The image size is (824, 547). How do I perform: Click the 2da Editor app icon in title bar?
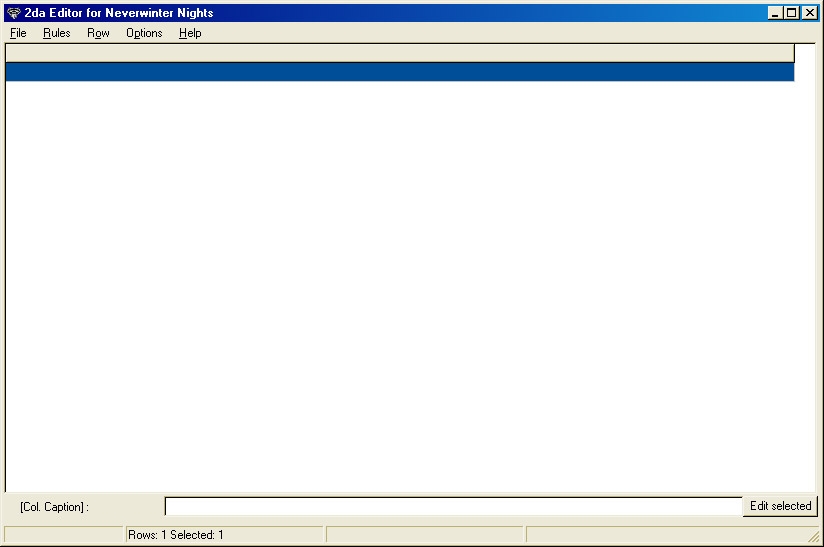[13, 13]
